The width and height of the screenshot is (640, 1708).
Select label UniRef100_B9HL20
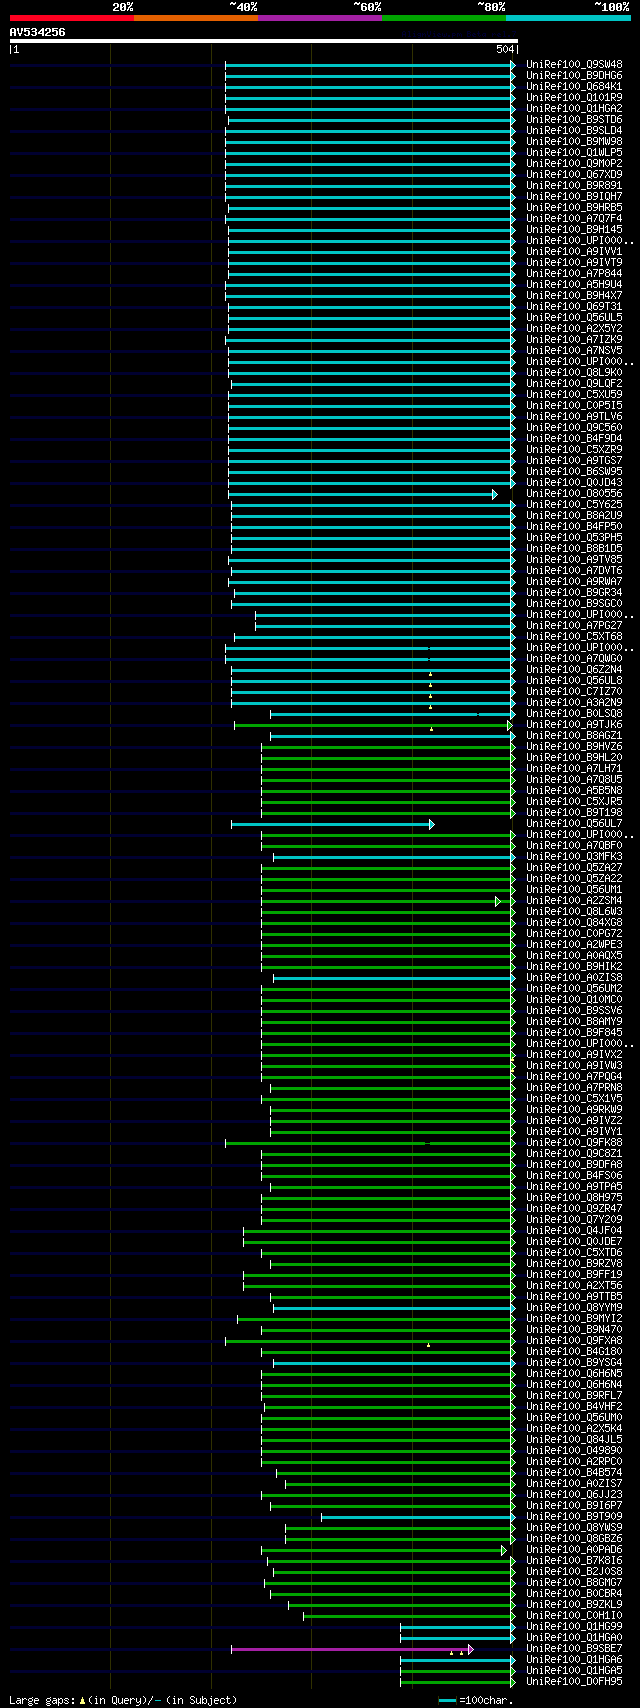(x=574, y=758)
